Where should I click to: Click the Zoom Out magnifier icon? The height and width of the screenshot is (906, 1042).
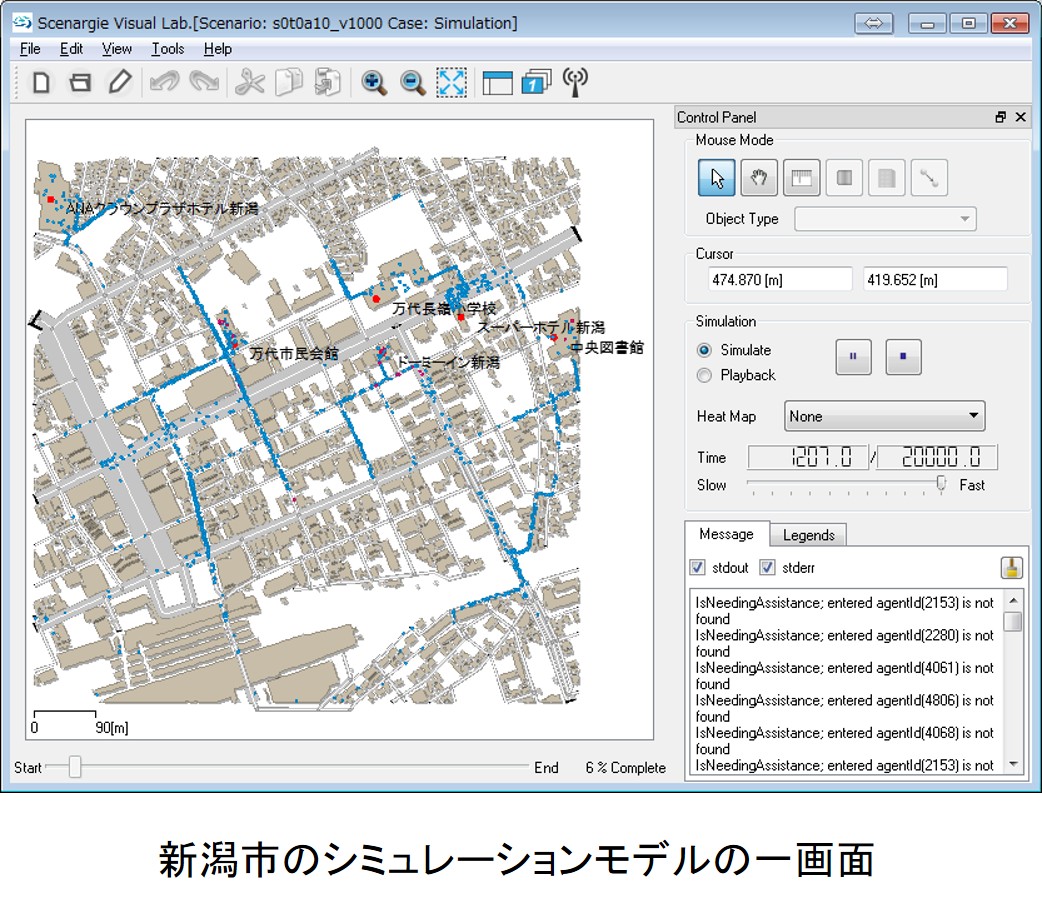pos(413,82)
